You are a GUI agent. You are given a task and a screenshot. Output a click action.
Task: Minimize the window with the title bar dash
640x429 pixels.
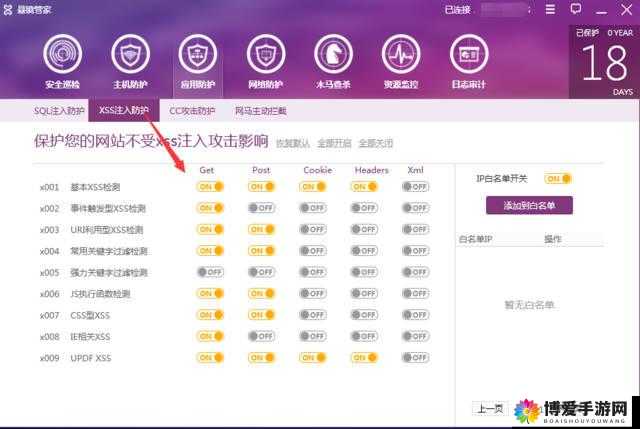[601, 13]
